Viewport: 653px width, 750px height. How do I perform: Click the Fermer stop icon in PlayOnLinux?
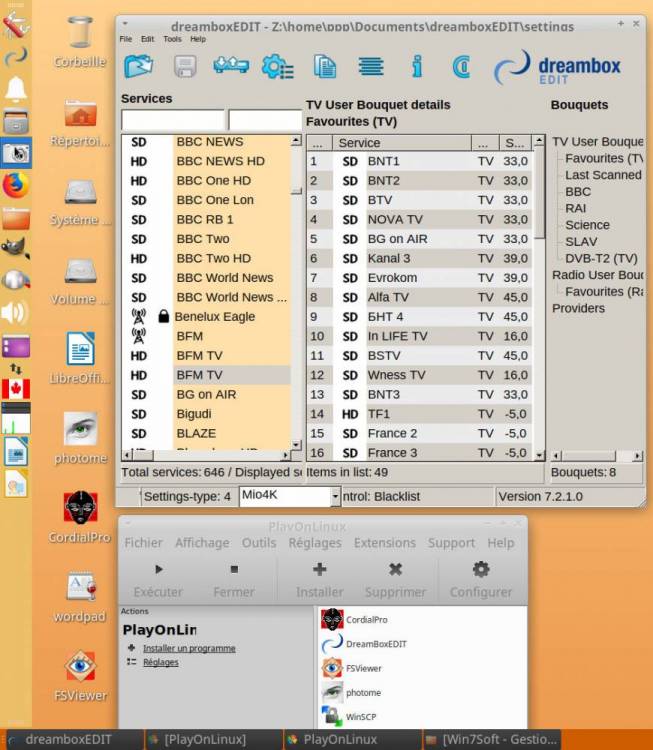pyautogui.click(x=234, y=569)
